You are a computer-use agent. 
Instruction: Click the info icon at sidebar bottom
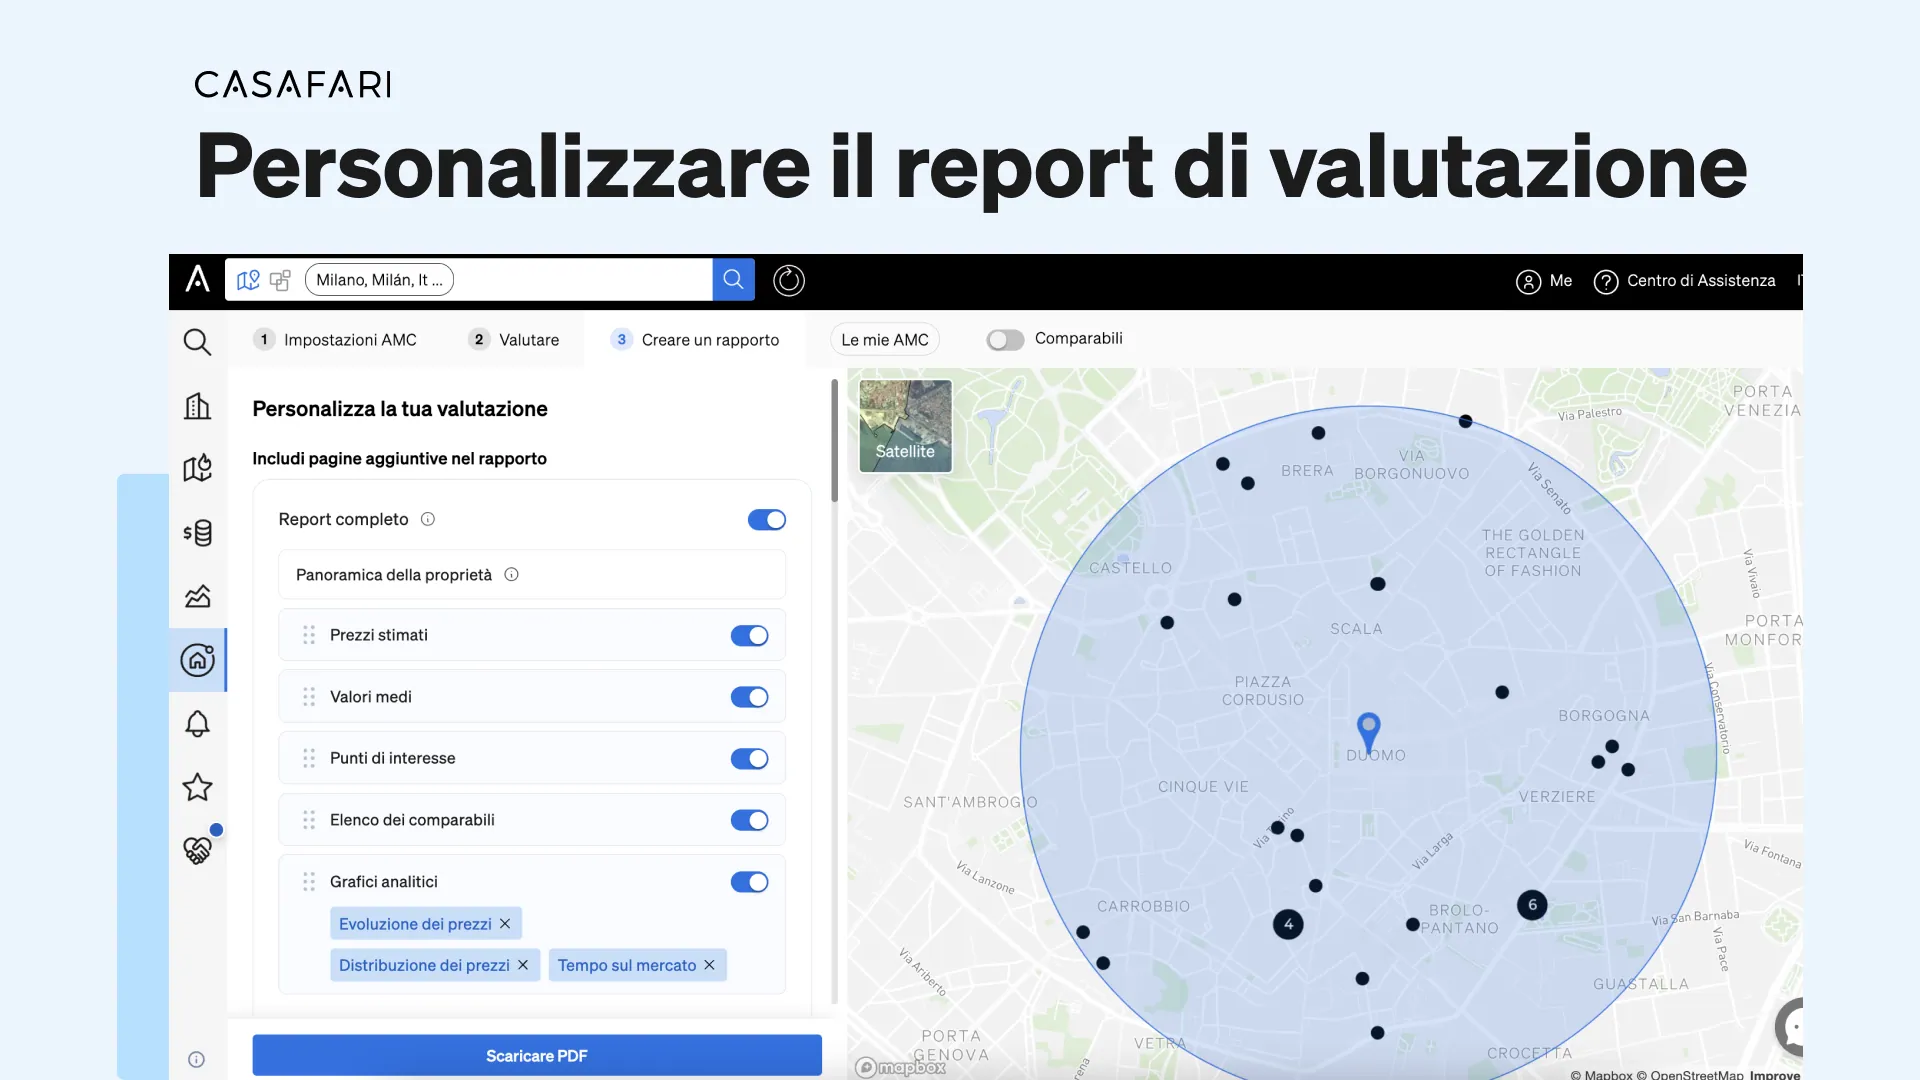pos(196,1060)
